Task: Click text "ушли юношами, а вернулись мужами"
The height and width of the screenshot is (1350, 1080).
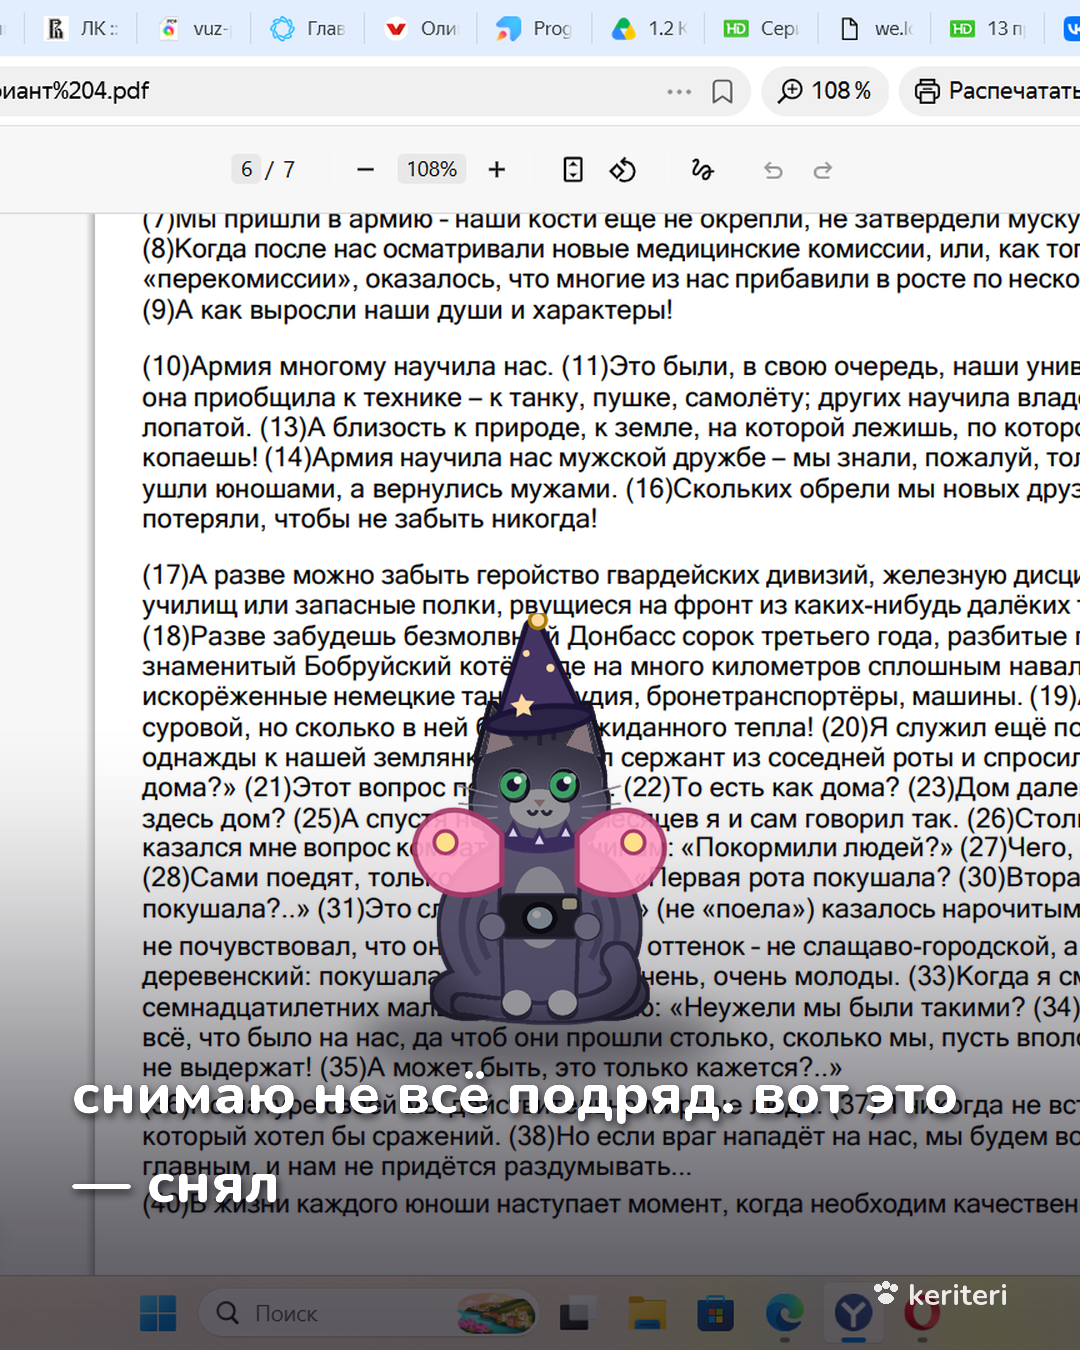Action: pos(378,489)
